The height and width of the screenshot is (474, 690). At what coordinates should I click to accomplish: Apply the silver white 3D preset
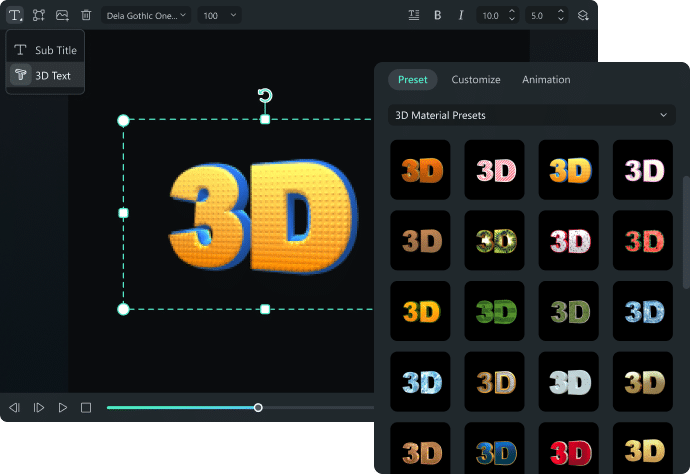click(x=569, y=382)
